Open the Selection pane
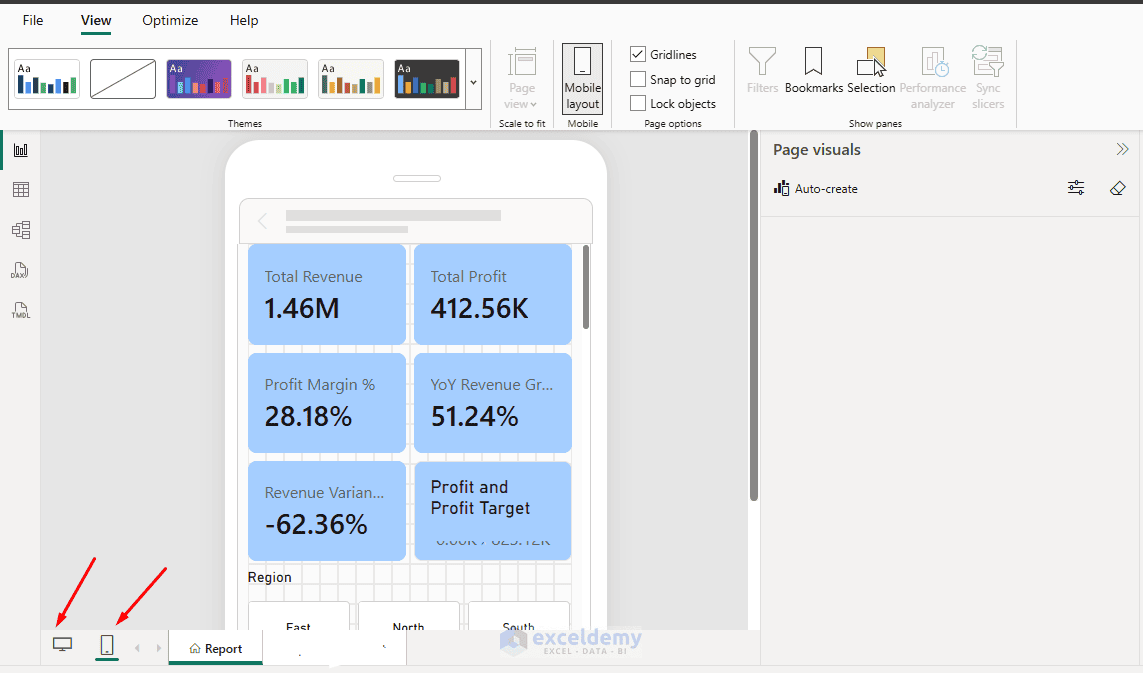 tap(871, 71)
